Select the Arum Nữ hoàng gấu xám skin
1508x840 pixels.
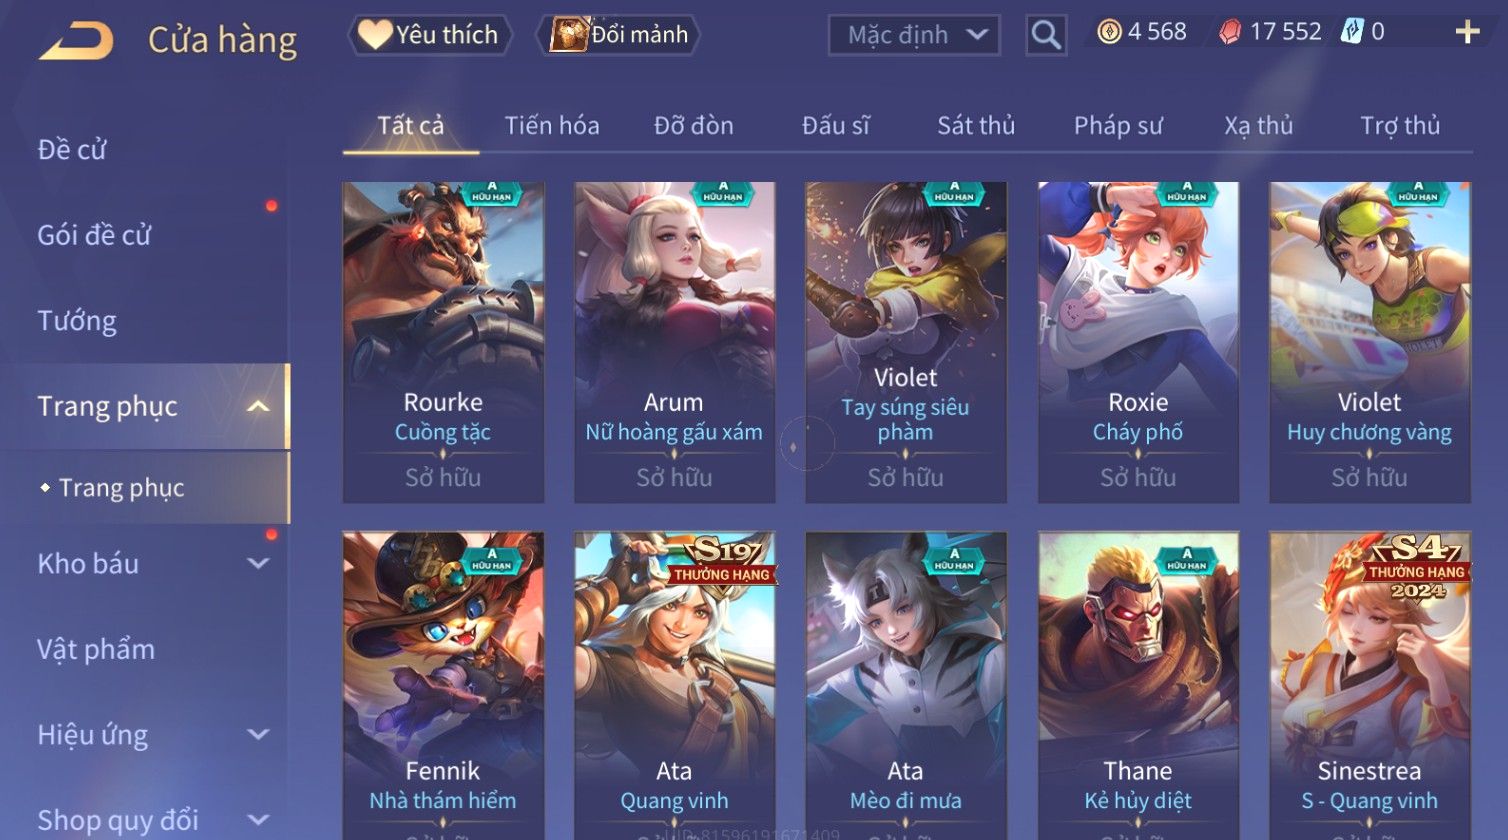point(674,342)
